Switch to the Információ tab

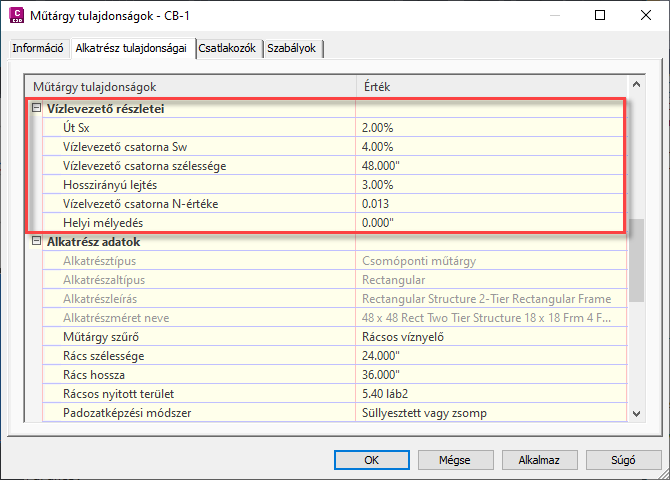(38, 48)
